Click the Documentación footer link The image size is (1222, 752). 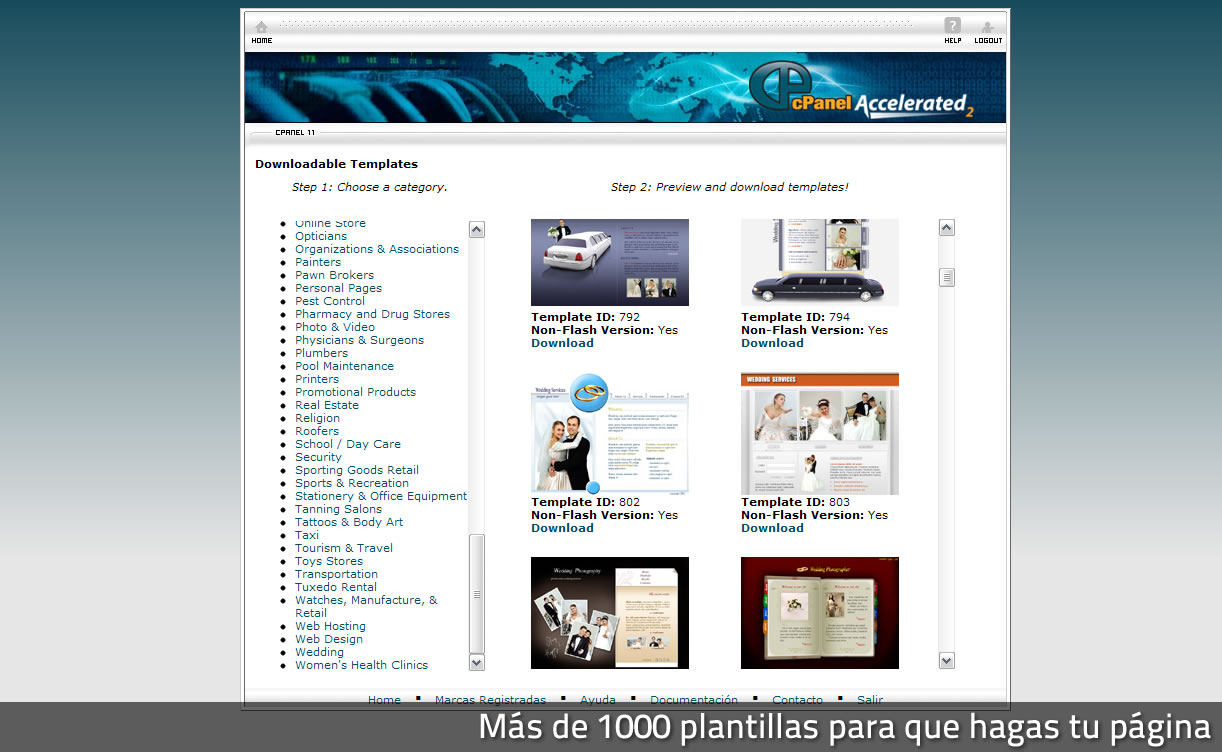693,699
